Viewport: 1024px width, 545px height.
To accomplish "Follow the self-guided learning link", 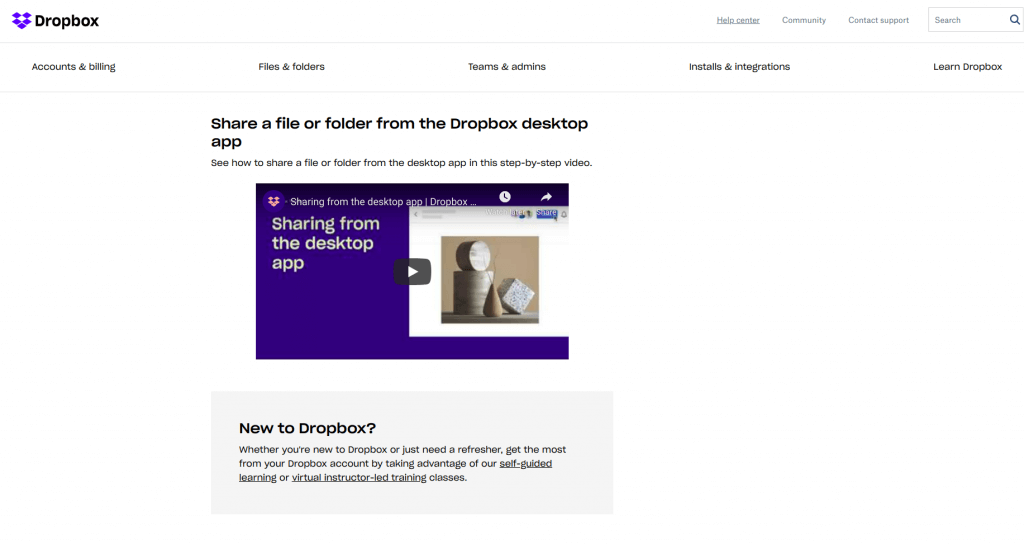I will [x=525, y=464].
